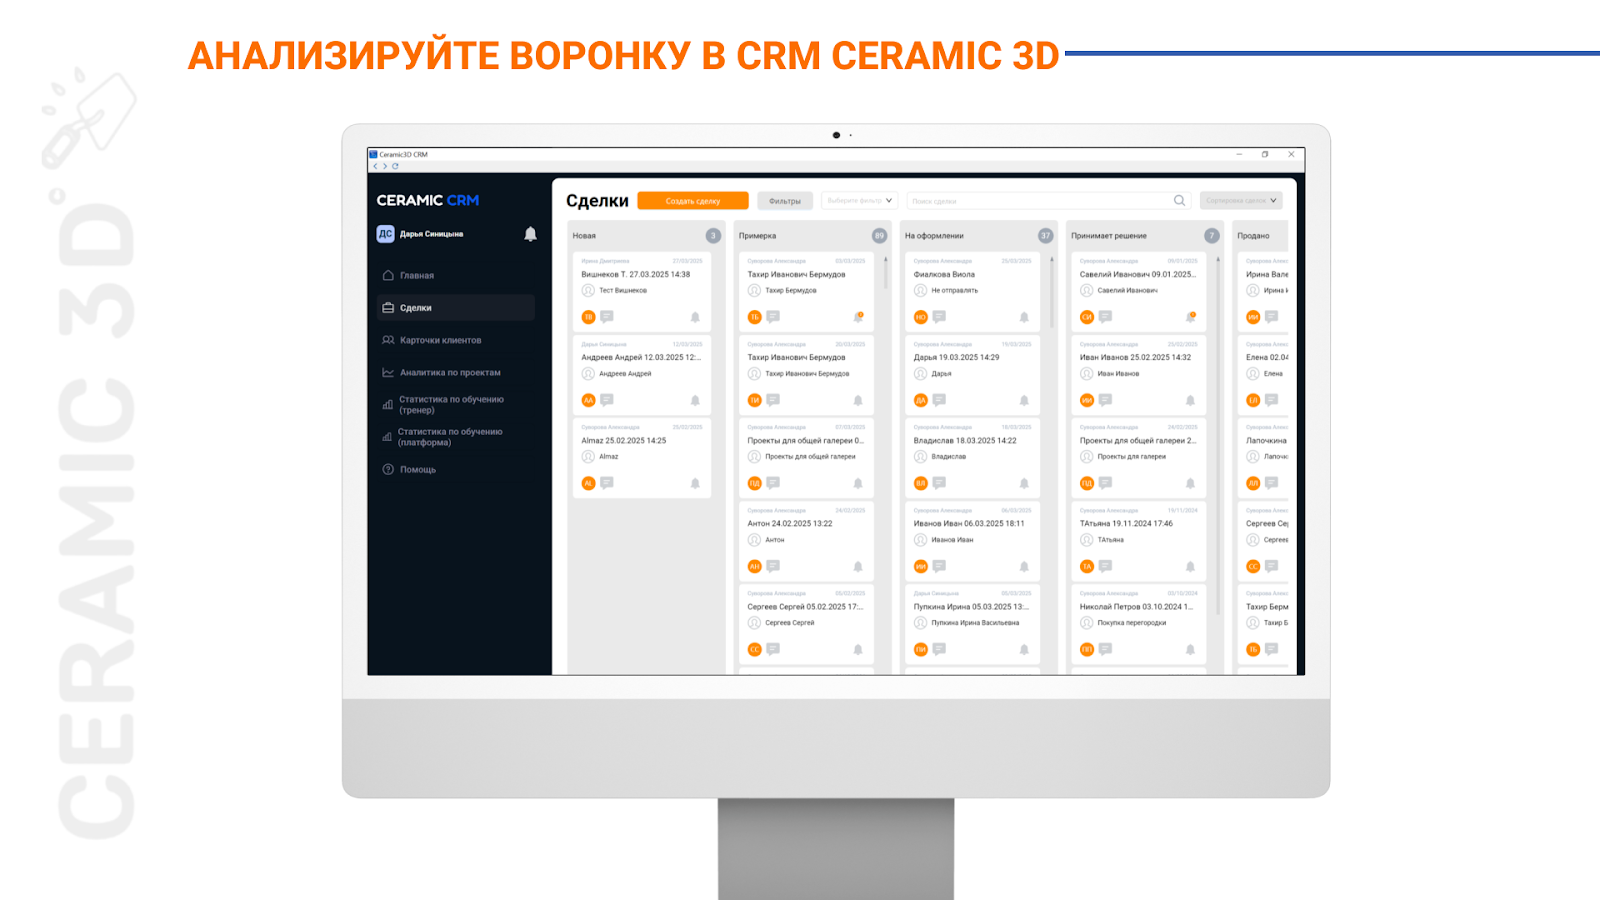Open deal titled Фиалкова Виола
The height and width of the screenshot is (900, 1600).
point(944,274)
